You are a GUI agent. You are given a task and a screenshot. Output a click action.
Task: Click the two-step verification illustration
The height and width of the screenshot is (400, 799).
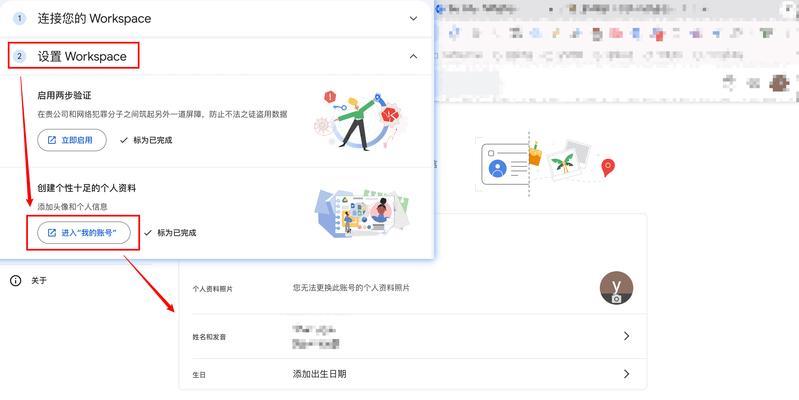360,120
